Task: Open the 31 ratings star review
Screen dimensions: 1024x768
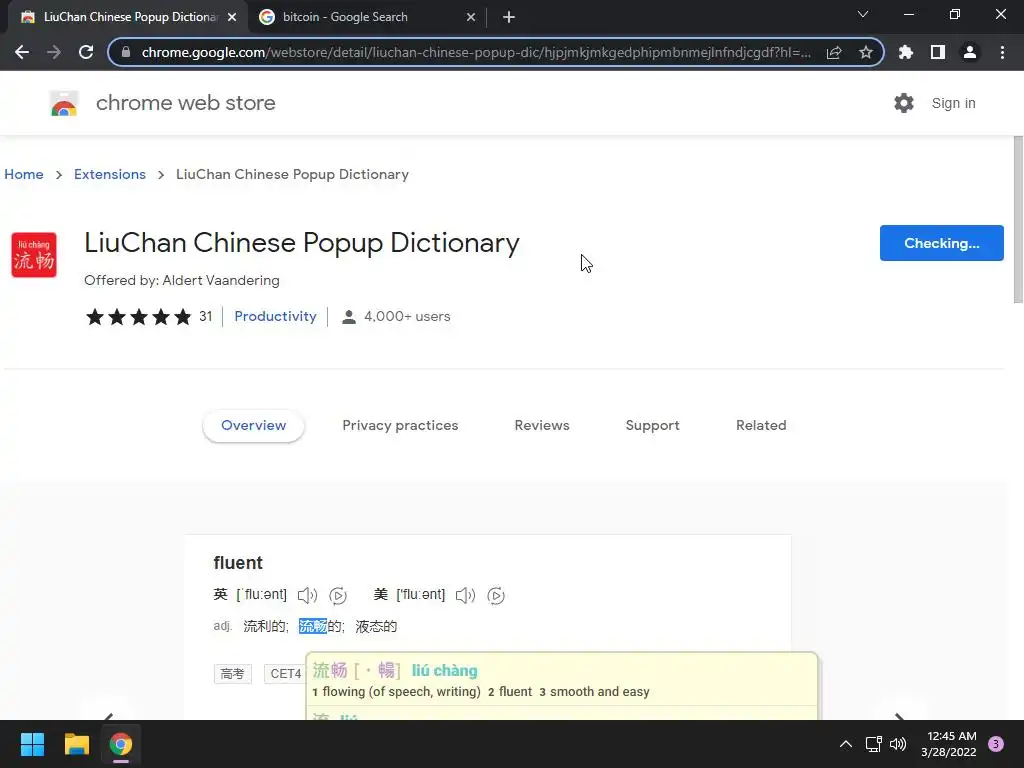Action: [148, 317]
